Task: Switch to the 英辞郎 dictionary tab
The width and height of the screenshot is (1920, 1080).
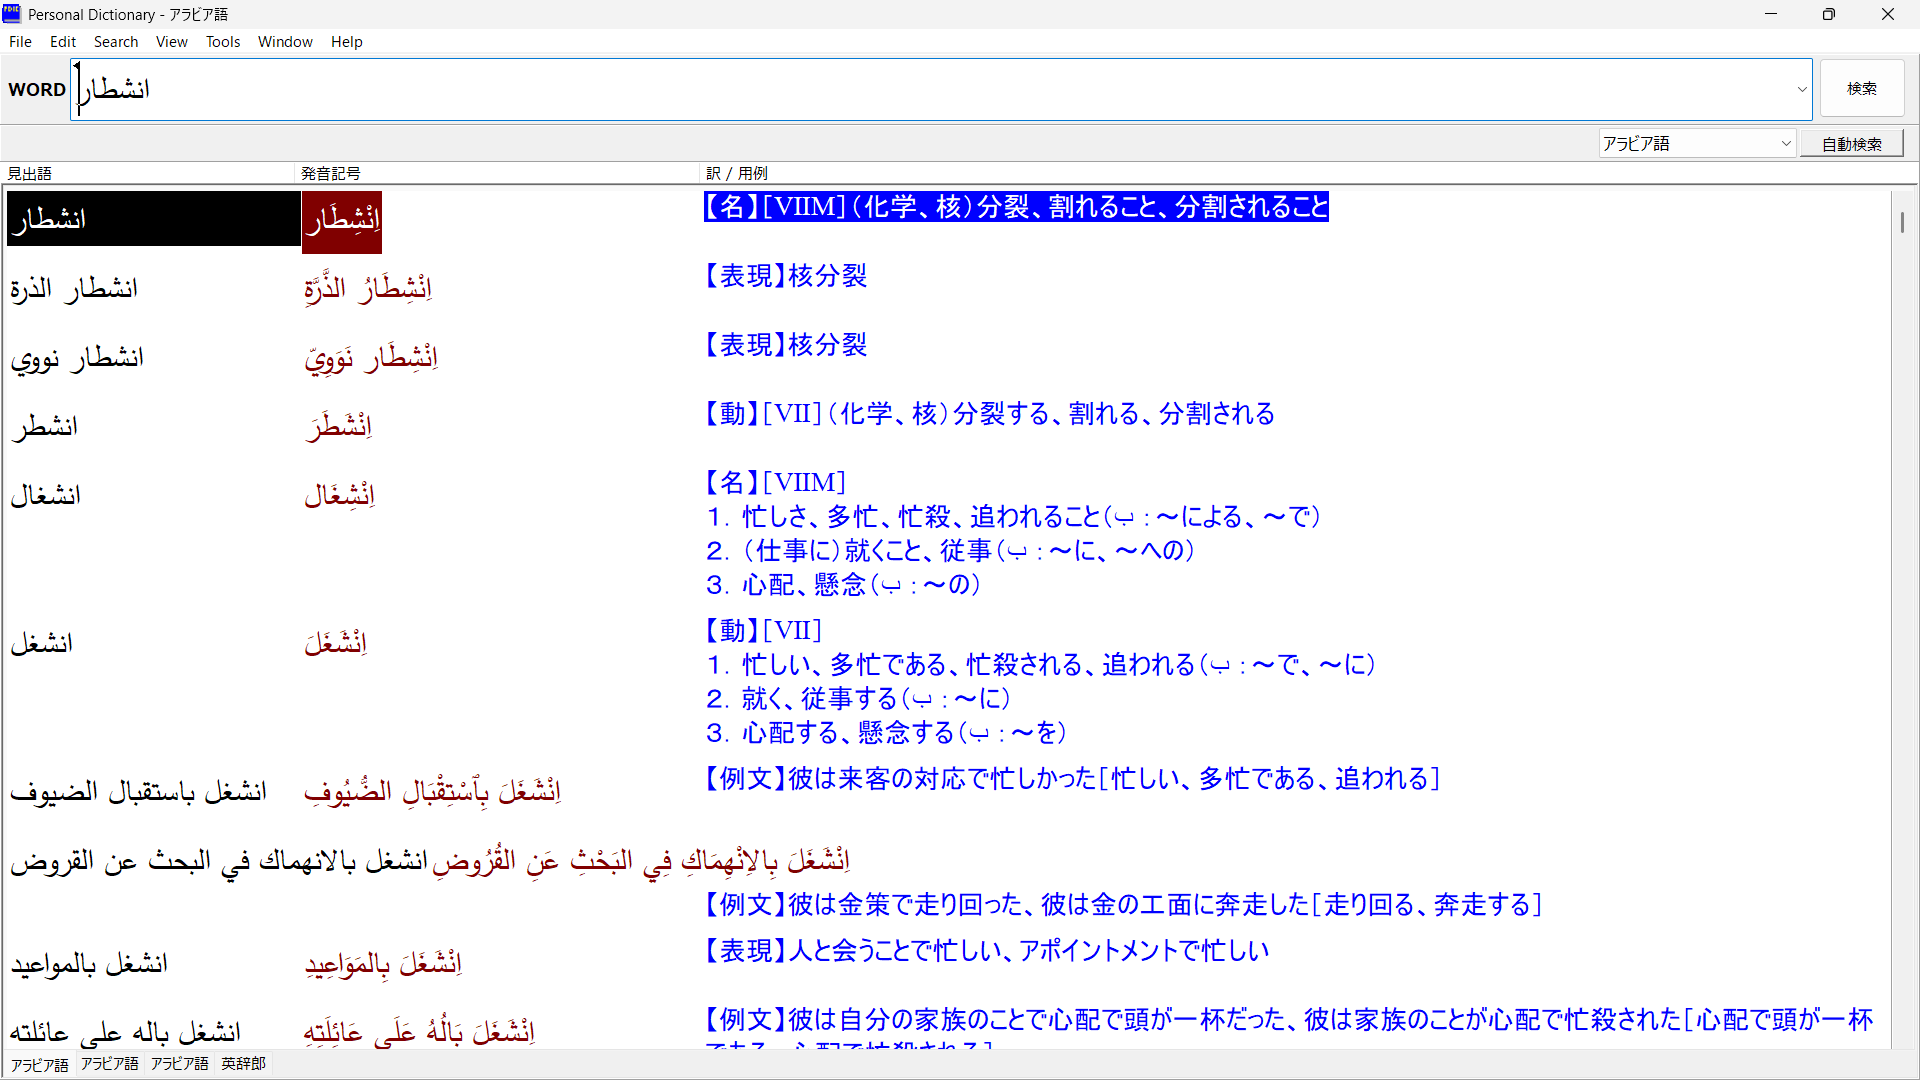Action: click(x=243, y=1064)
